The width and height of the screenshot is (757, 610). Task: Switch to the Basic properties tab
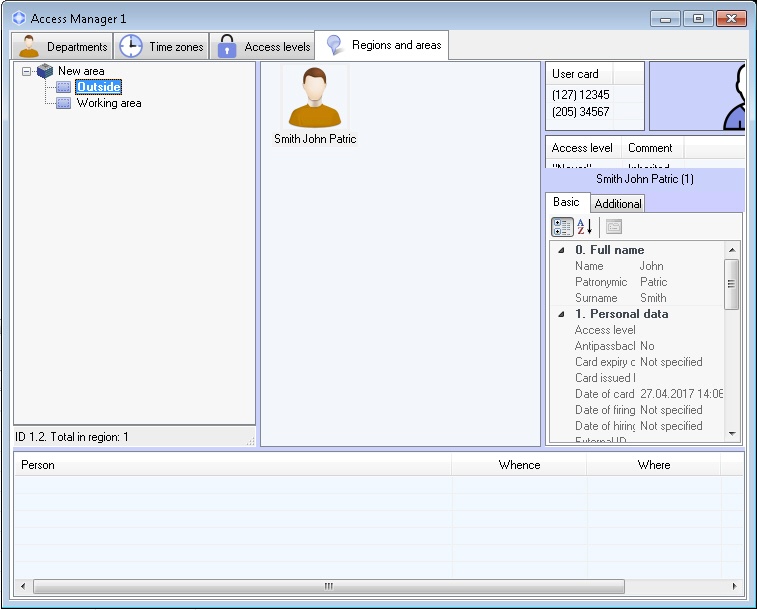click(x=567, y=202)
